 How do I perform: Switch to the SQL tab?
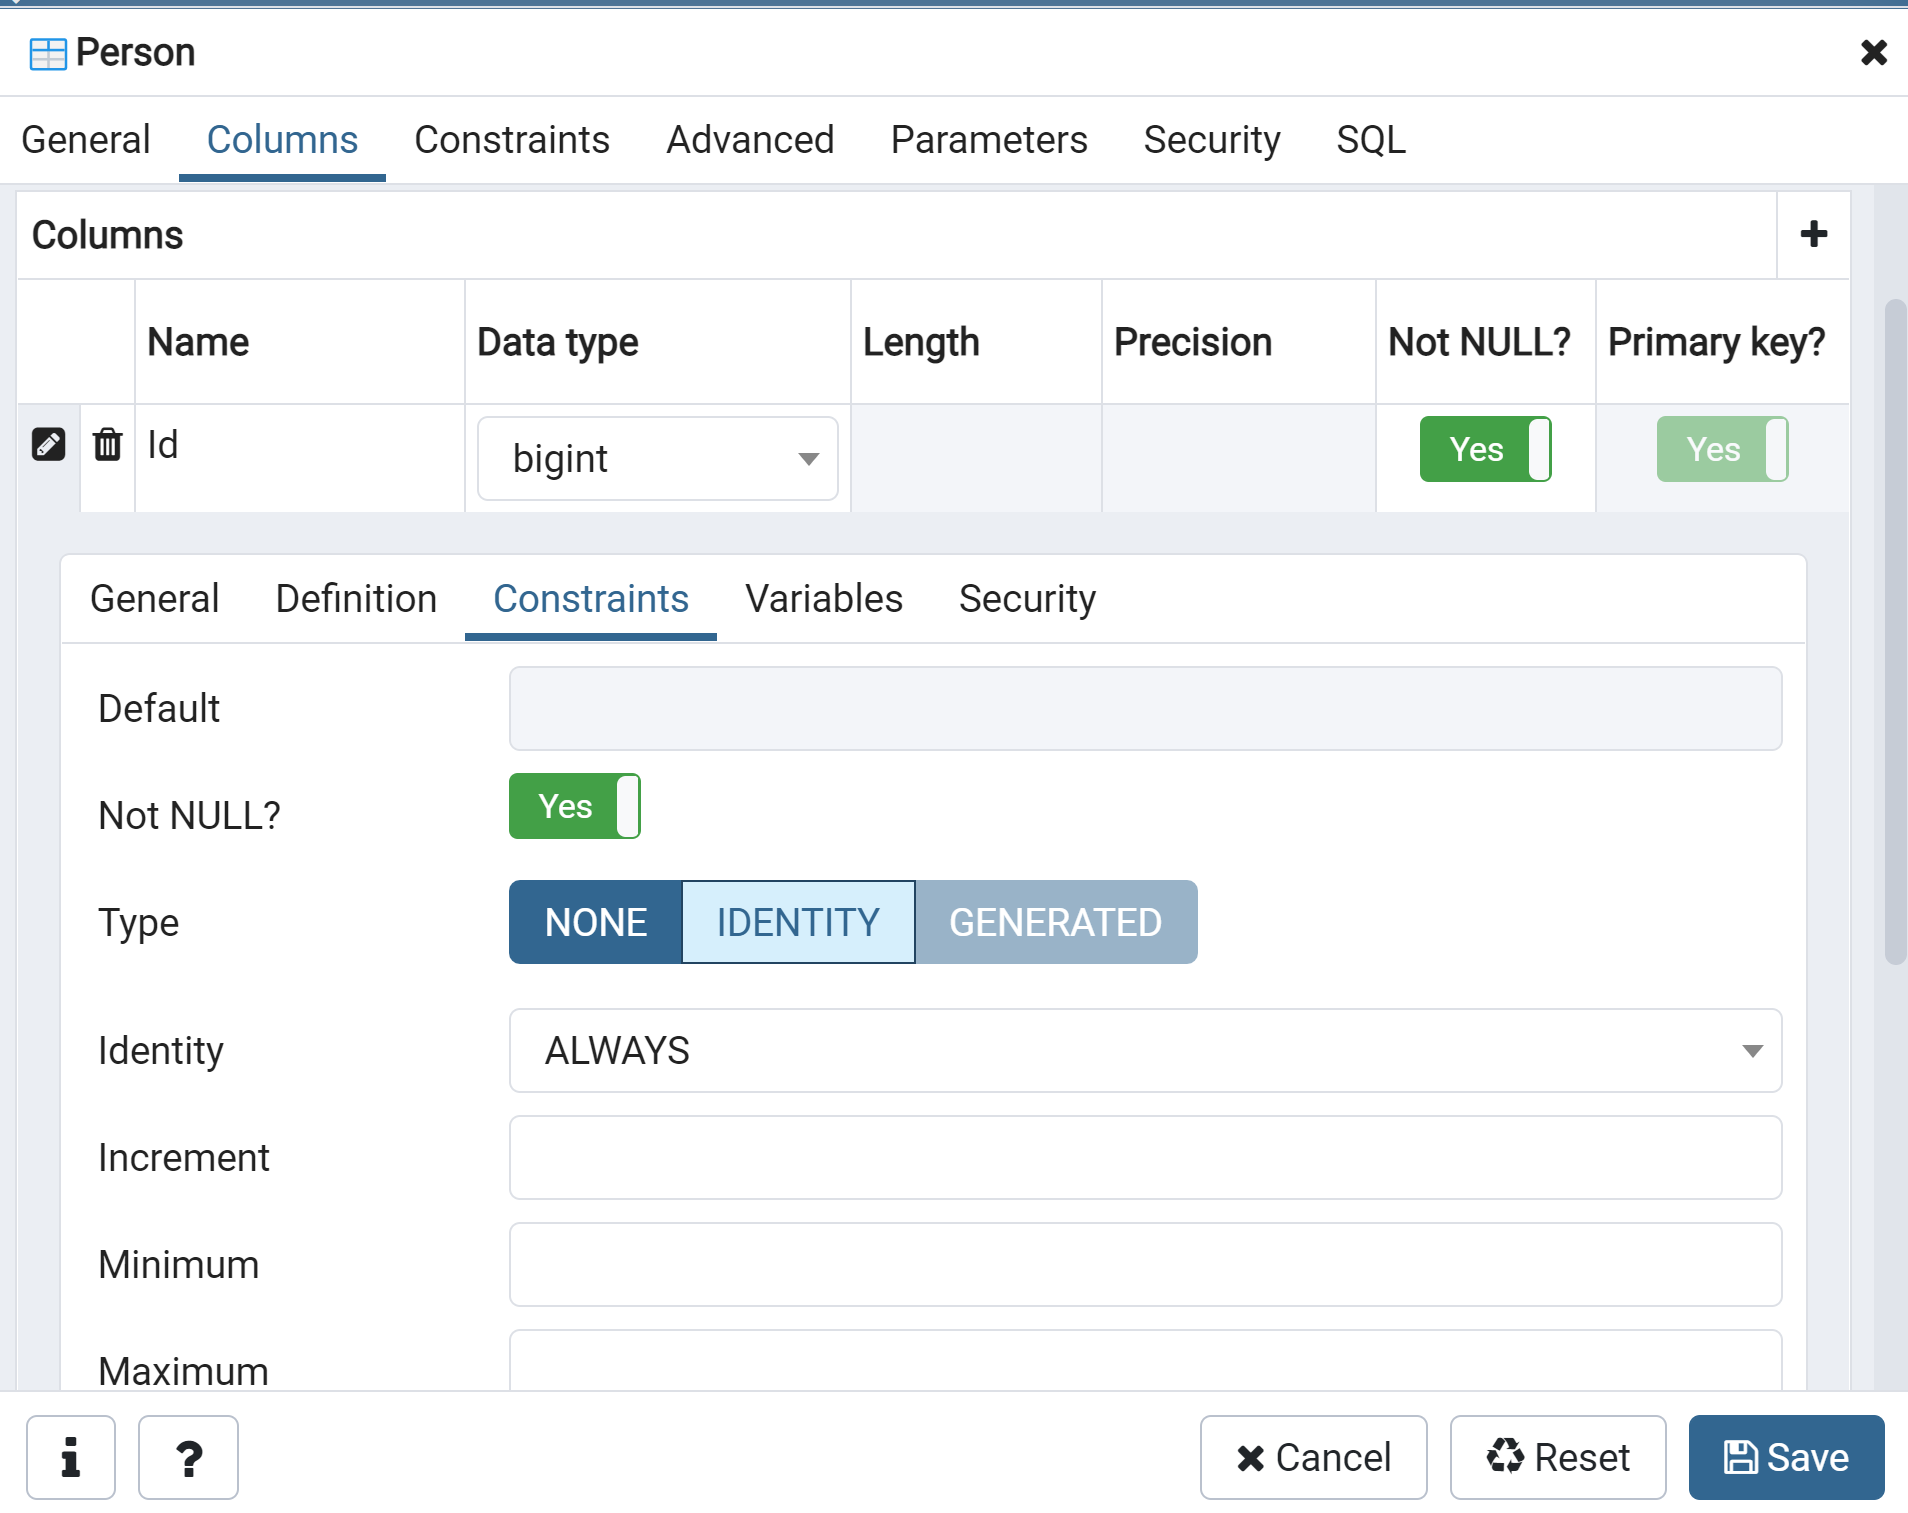pyautogui.click(x=1371, y=140)
